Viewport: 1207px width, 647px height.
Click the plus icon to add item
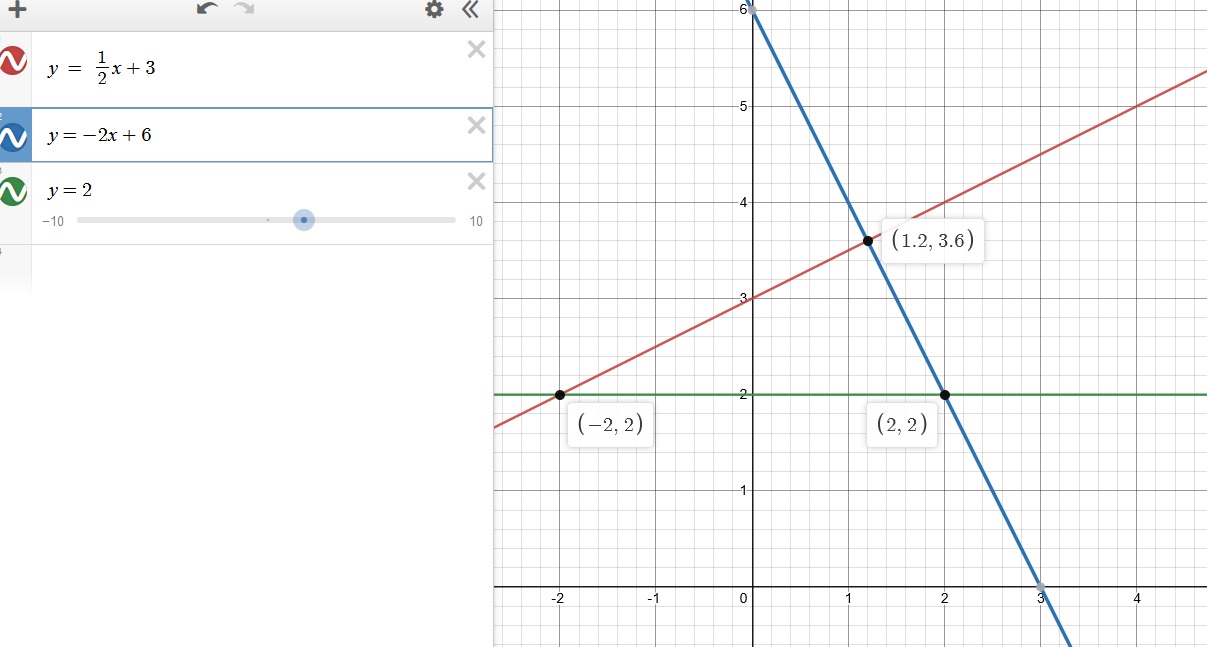point(16,10)
